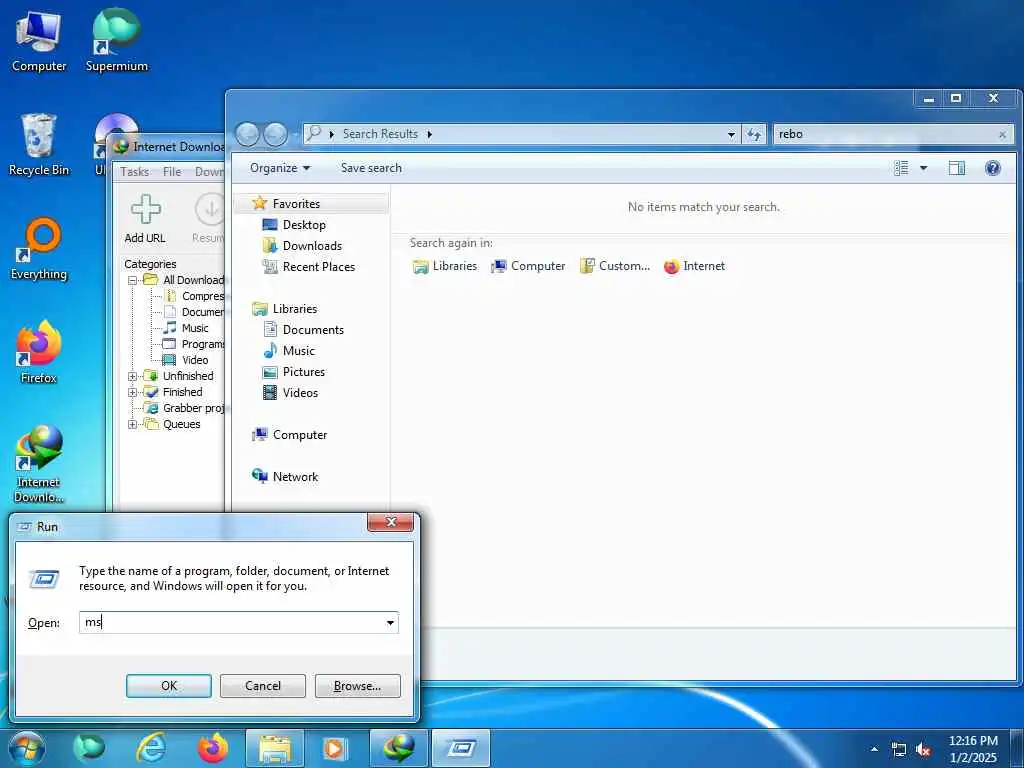Viewport: 1024px width, 768px height.
Task: Open Explorer help question mark icon
Action: (x=993, y=168)
